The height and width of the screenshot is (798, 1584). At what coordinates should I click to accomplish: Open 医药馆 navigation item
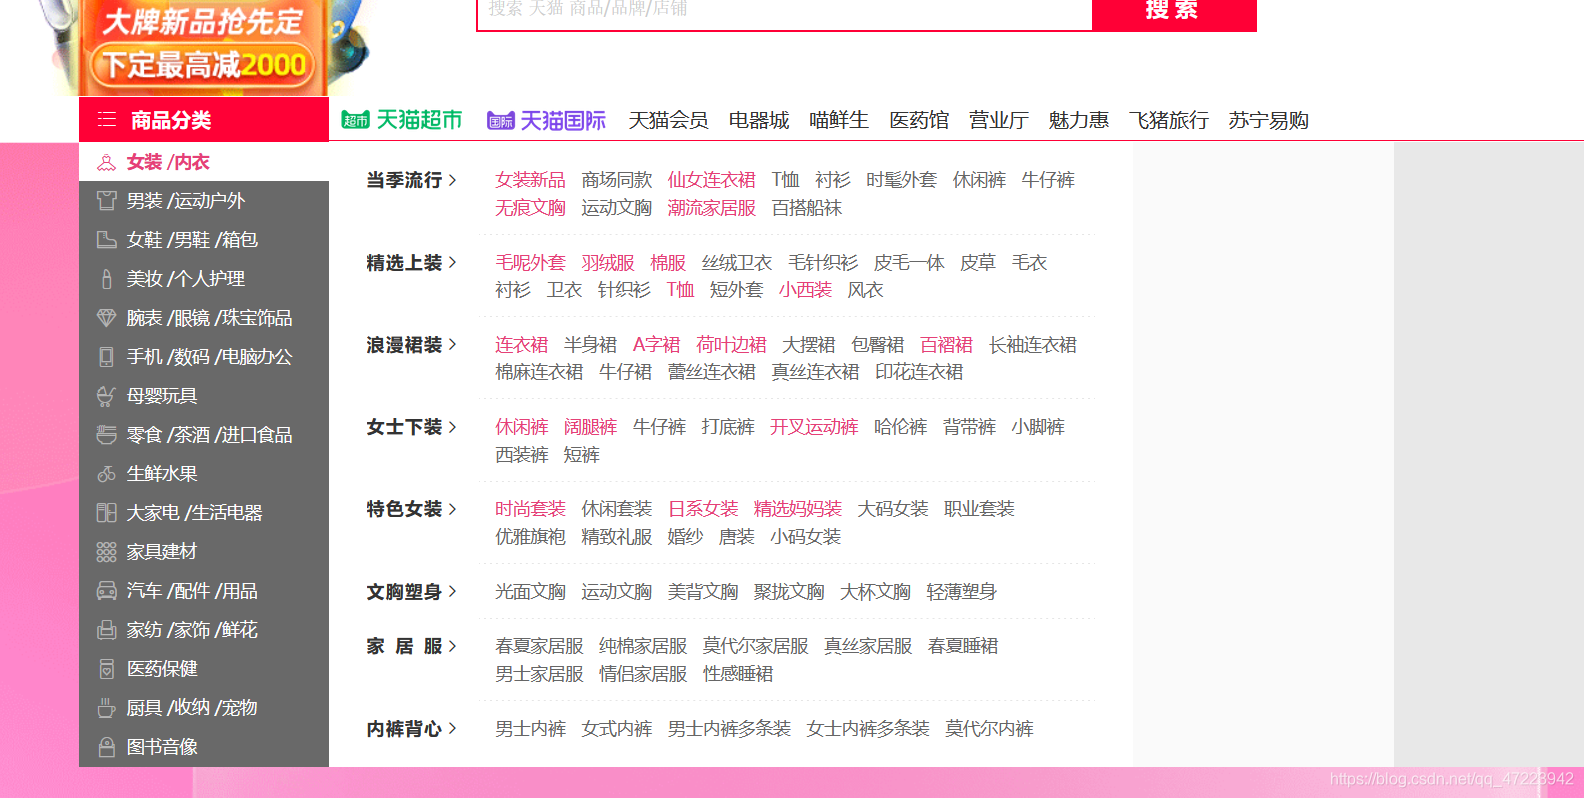[x=919, y=121]
